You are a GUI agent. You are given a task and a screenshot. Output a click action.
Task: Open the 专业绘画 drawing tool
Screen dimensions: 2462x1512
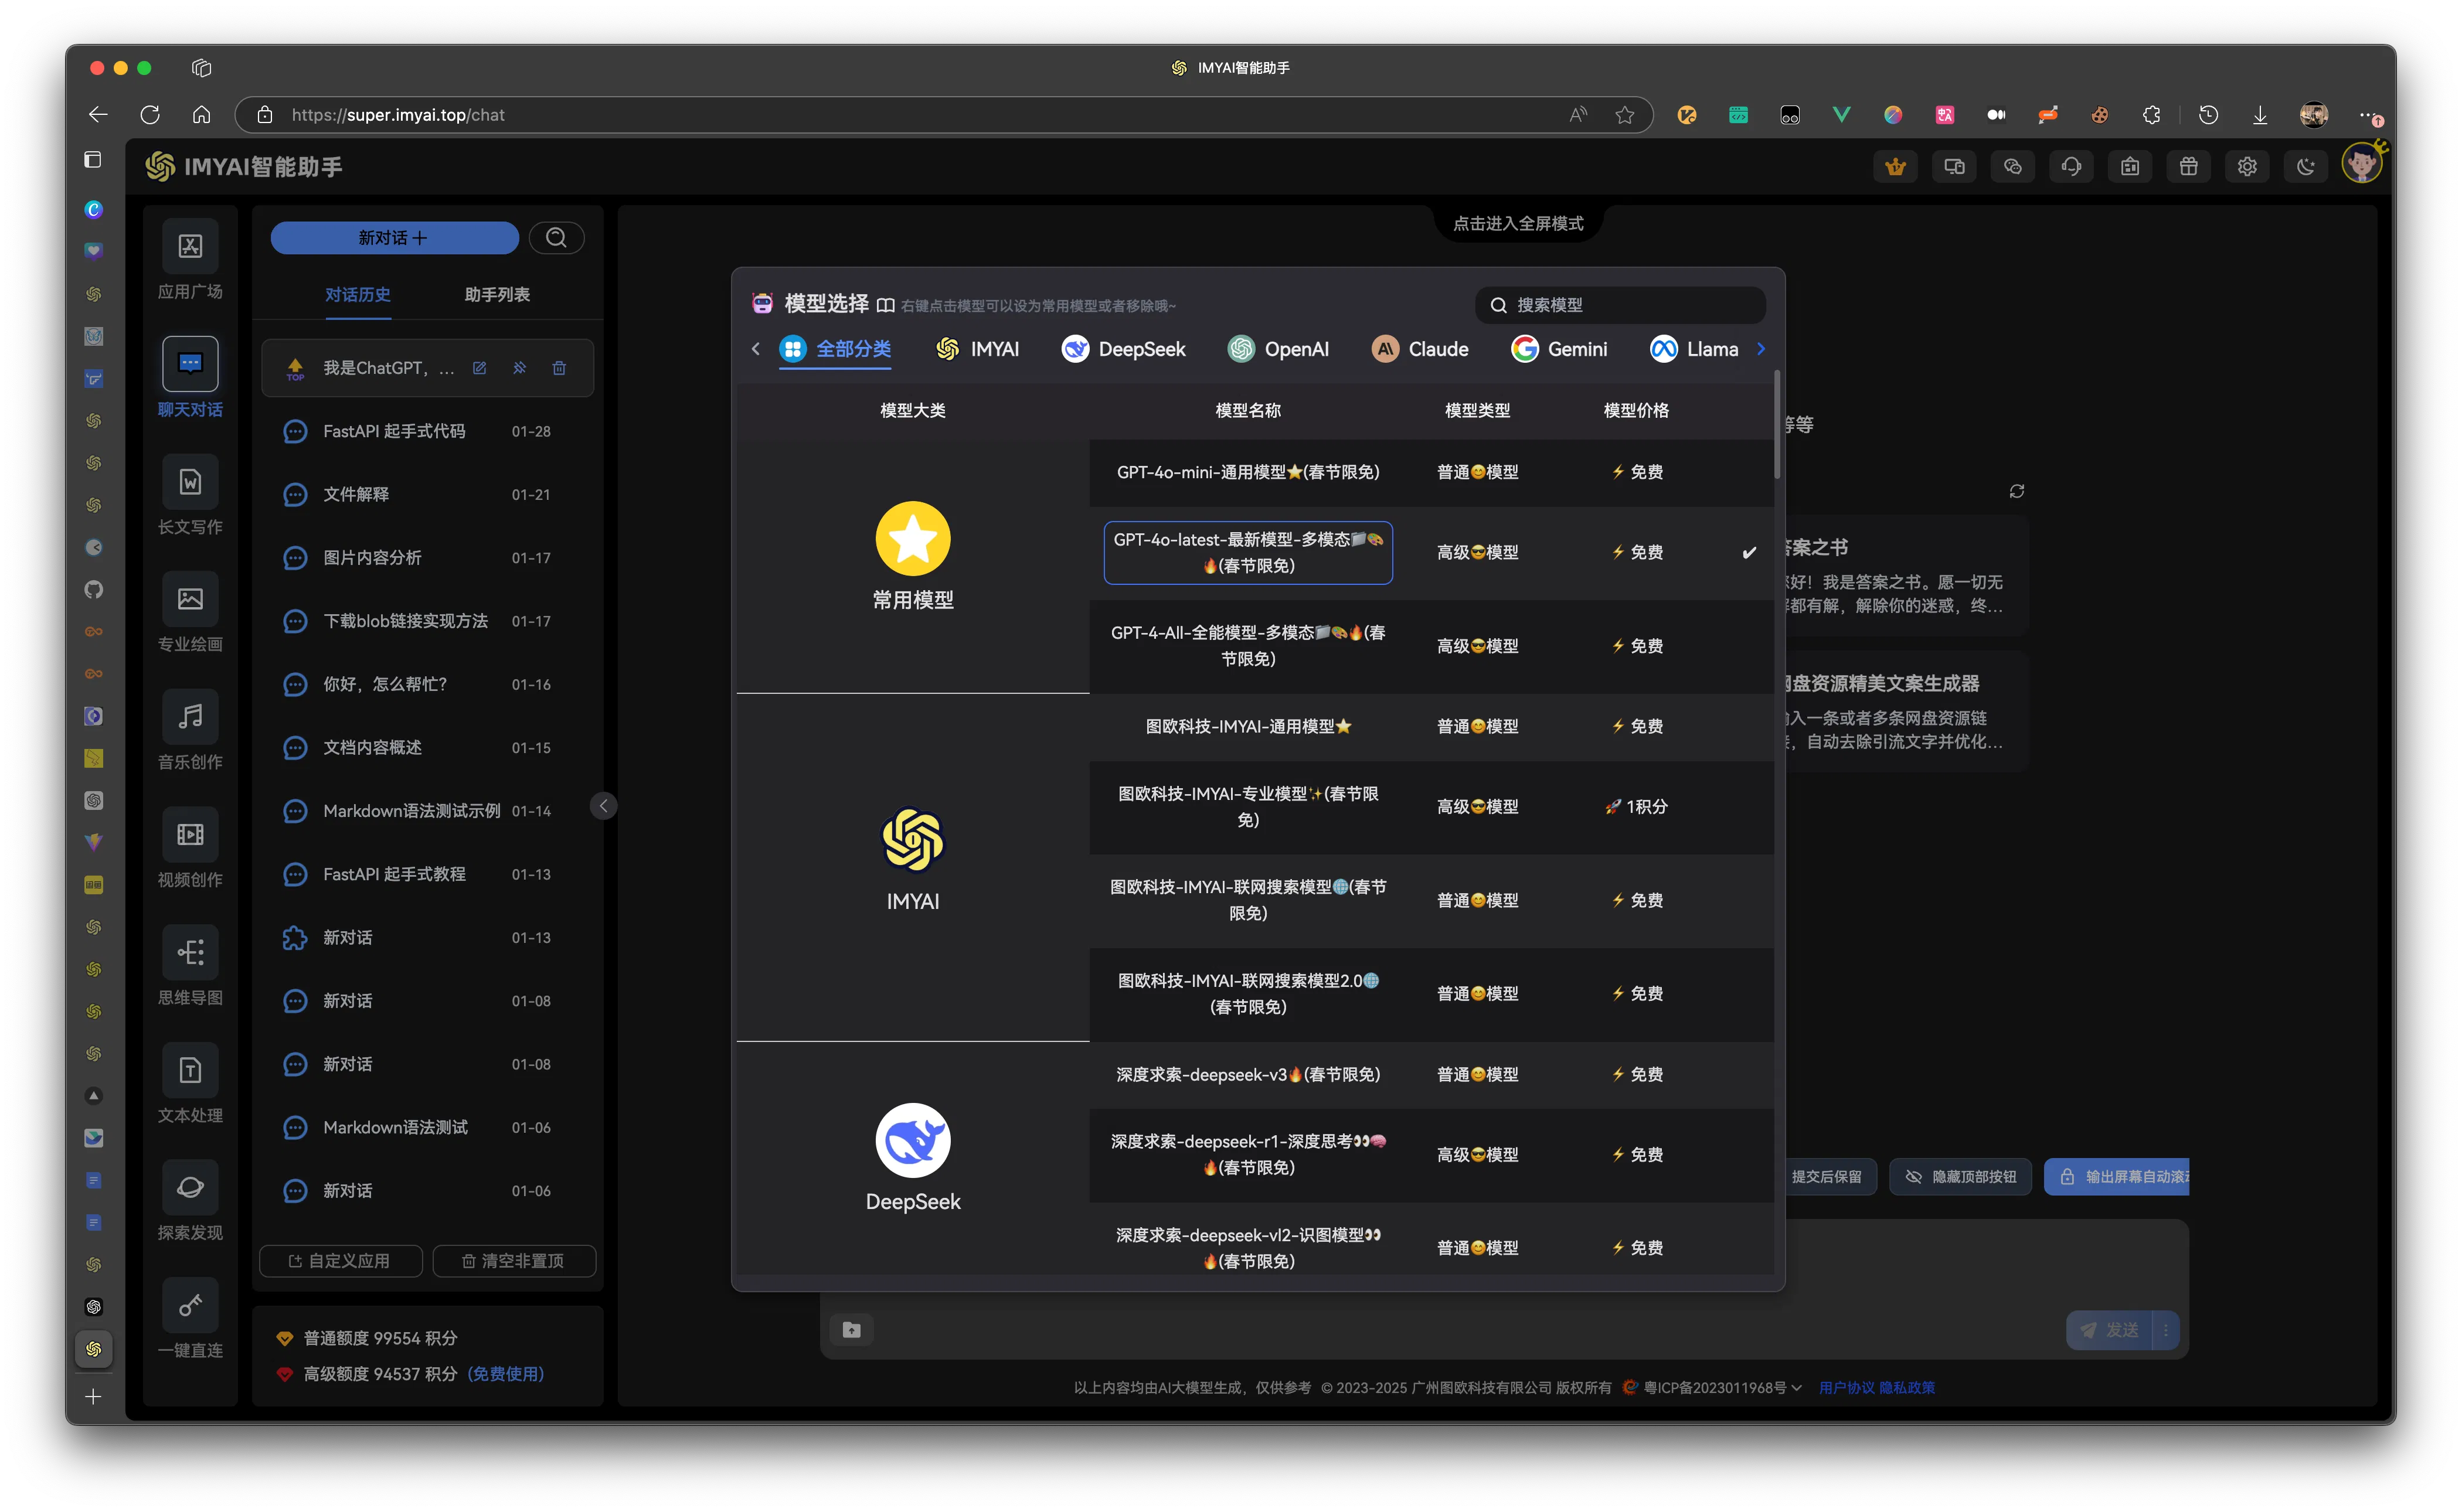(x=190, y=599)
